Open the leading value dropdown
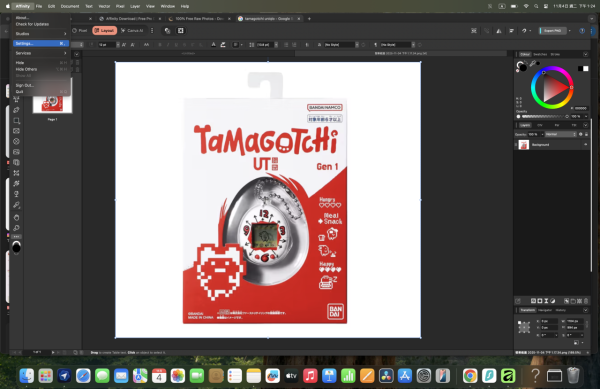This screenshot has height=389, width=600. (276, 45)
